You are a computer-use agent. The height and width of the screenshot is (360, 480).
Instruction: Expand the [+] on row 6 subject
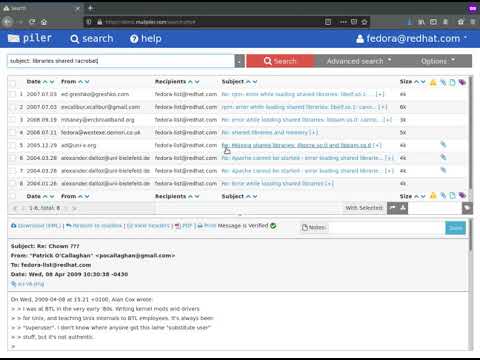[x=389, y=158]
